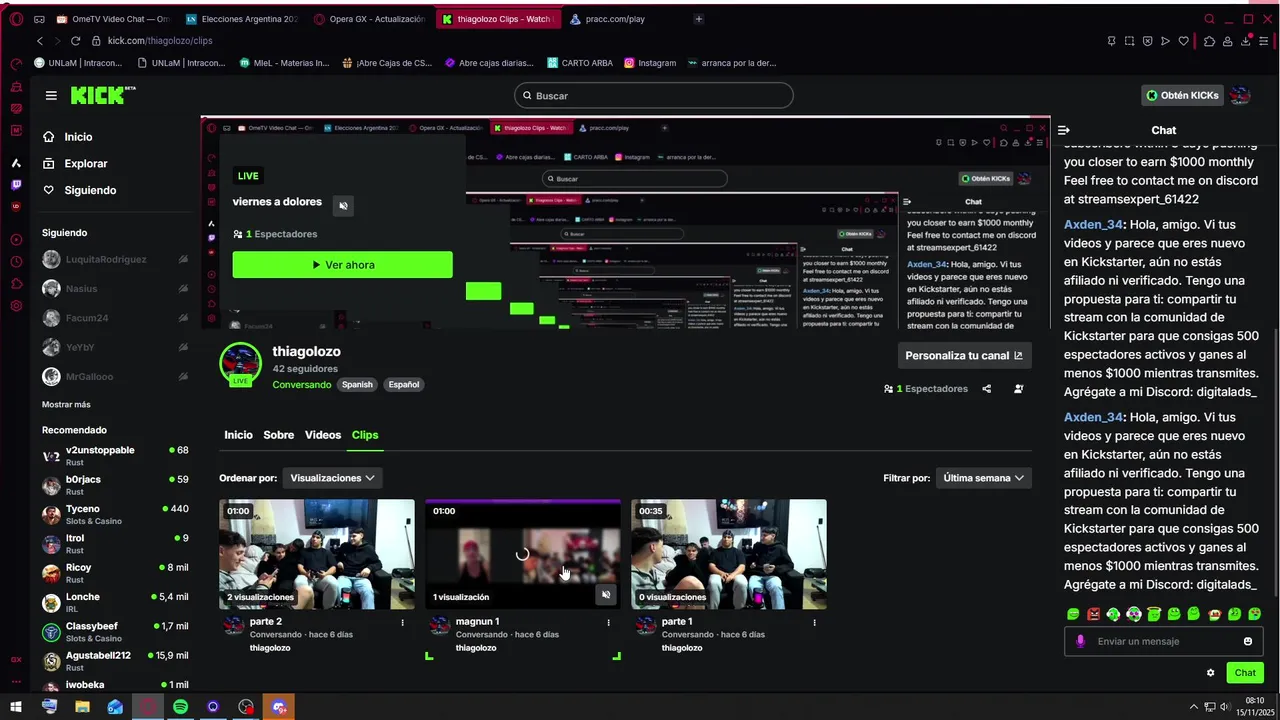
Task: Click the Enviar un mensaje field
Action: [1165, 642]
